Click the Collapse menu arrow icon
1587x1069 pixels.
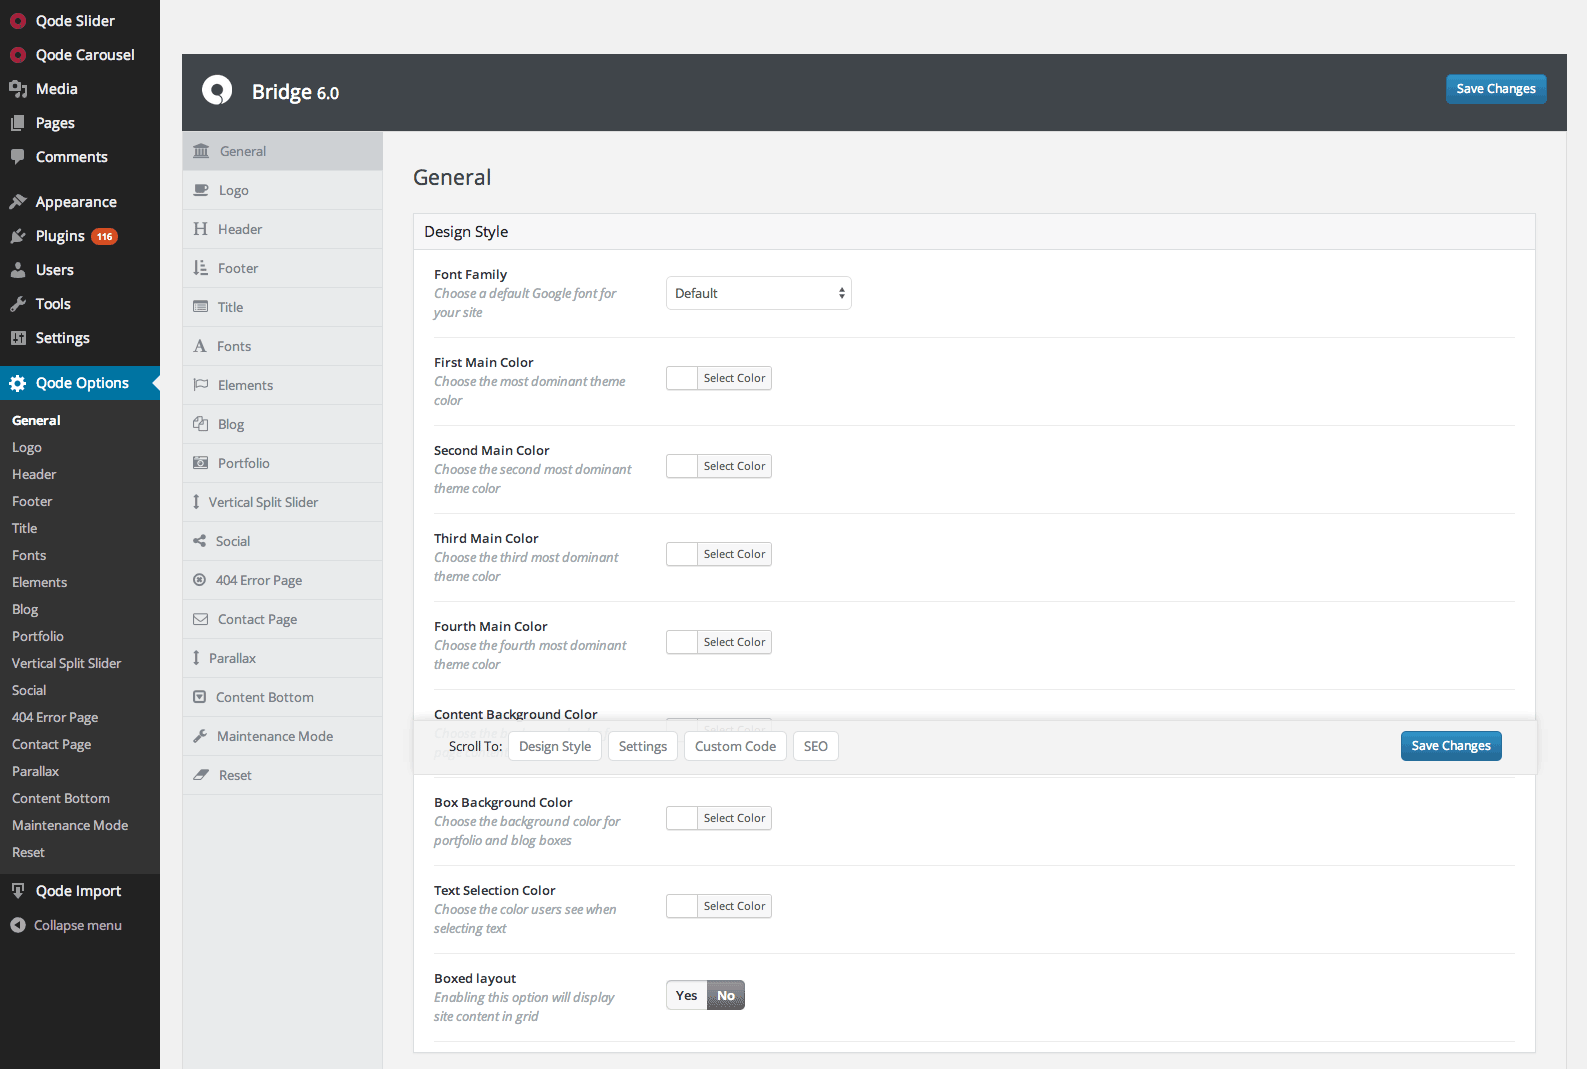pyautogui.click(x=18, y=925)
